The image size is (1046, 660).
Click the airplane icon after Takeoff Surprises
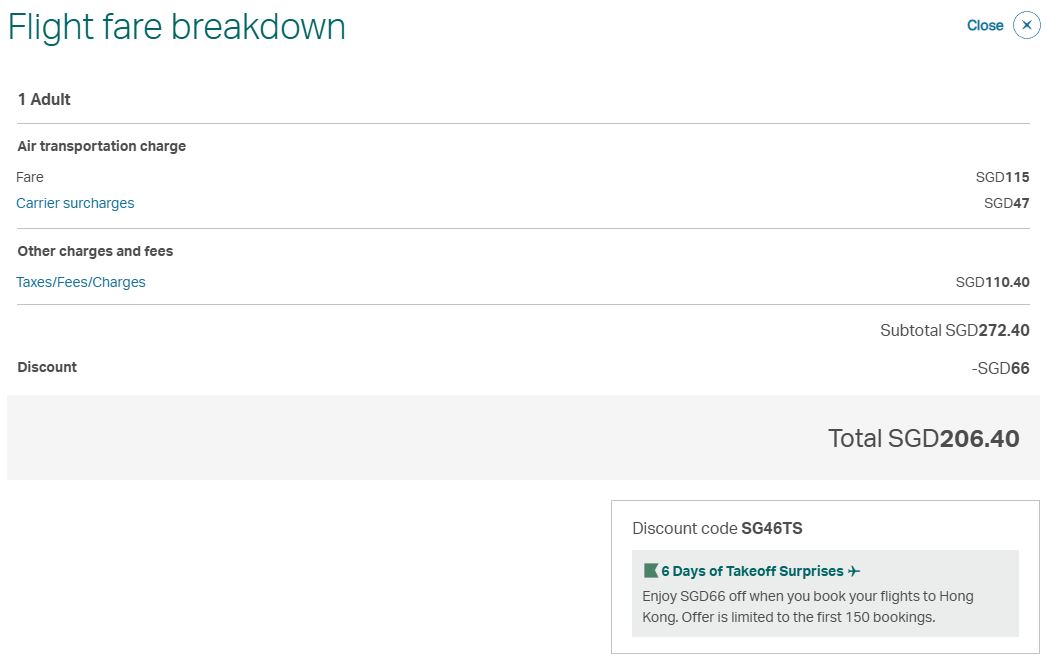pyautogui.click(x=853, y=571)
